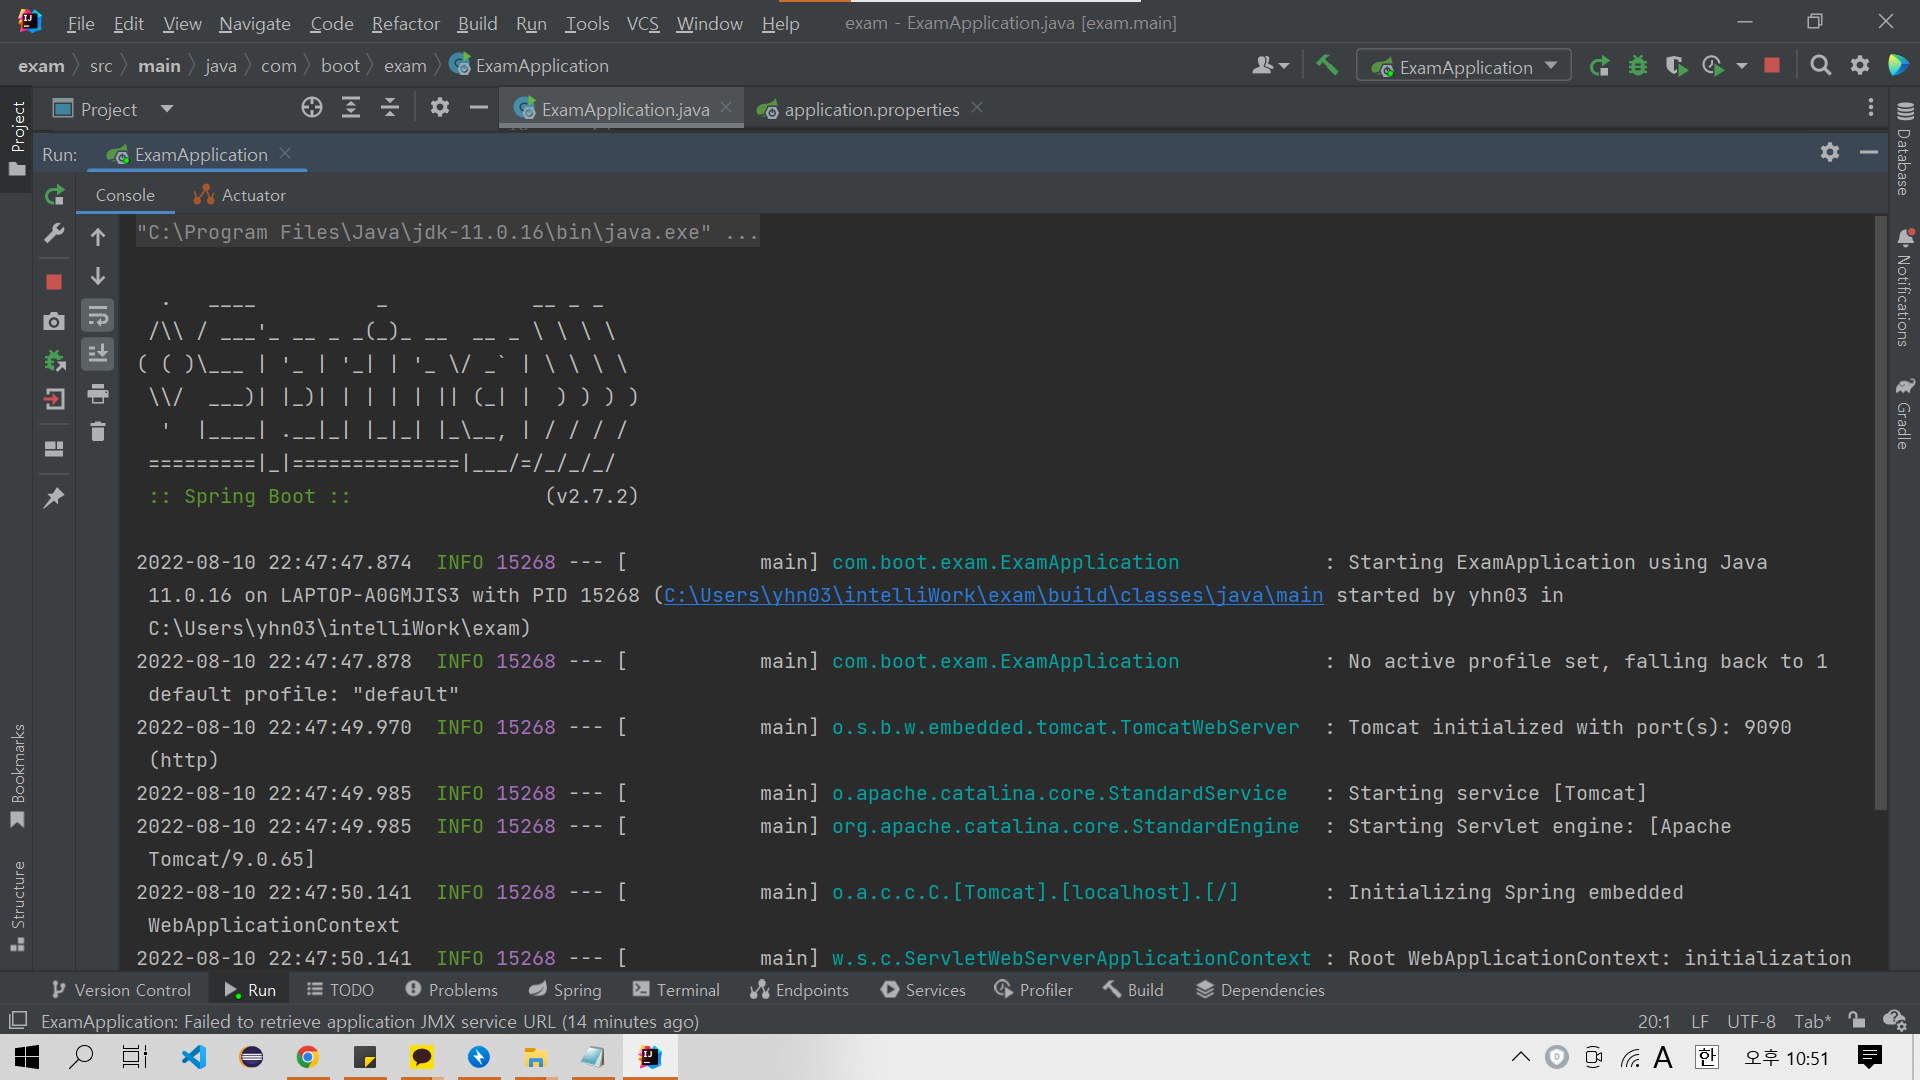Hide the Project tool window
The image size is (1920, 1080).
[479, 108]
